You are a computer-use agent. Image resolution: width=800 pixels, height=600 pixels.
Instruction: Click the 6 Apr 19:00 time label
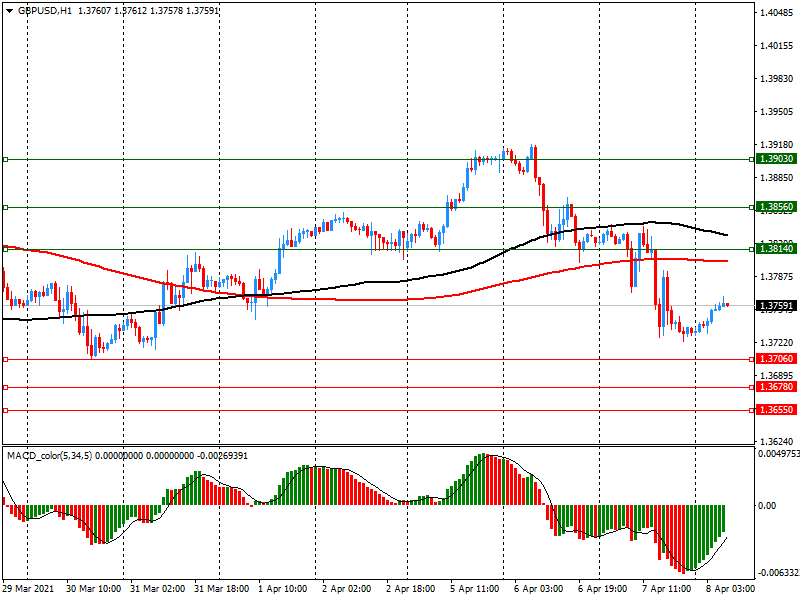click(x=603, y=589)
